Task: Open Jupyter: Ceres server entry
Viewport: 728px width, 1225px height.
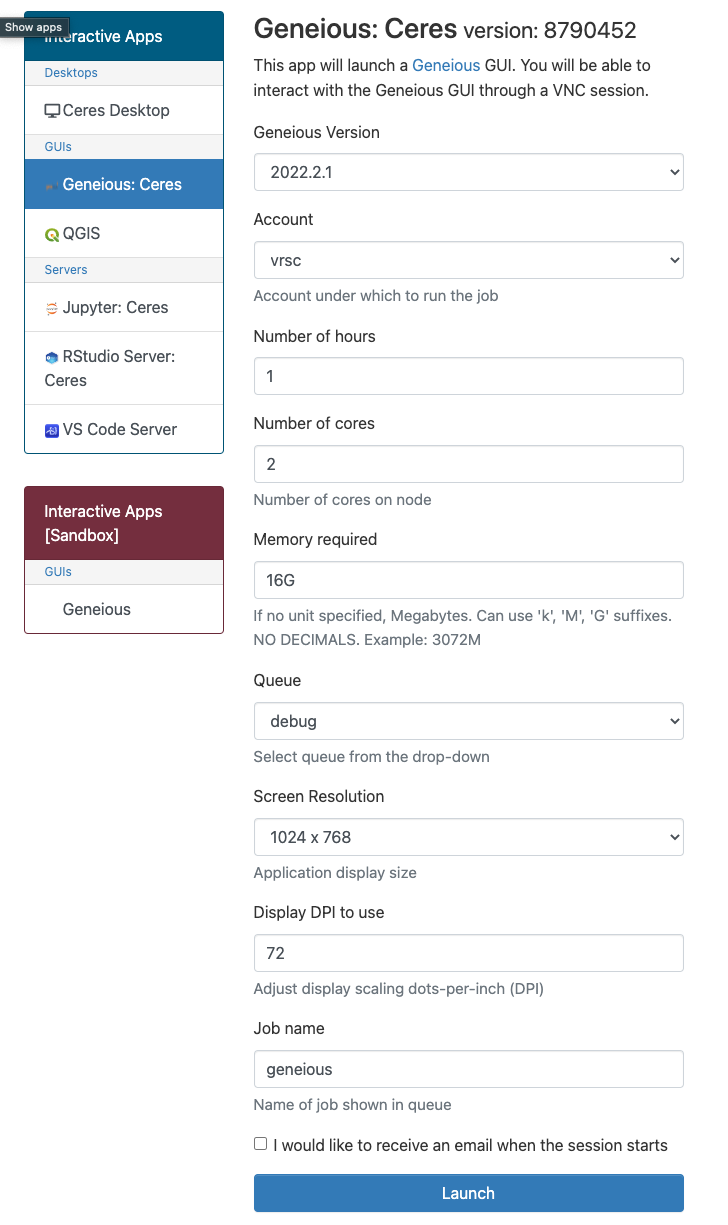Action: tap(124, 307)
